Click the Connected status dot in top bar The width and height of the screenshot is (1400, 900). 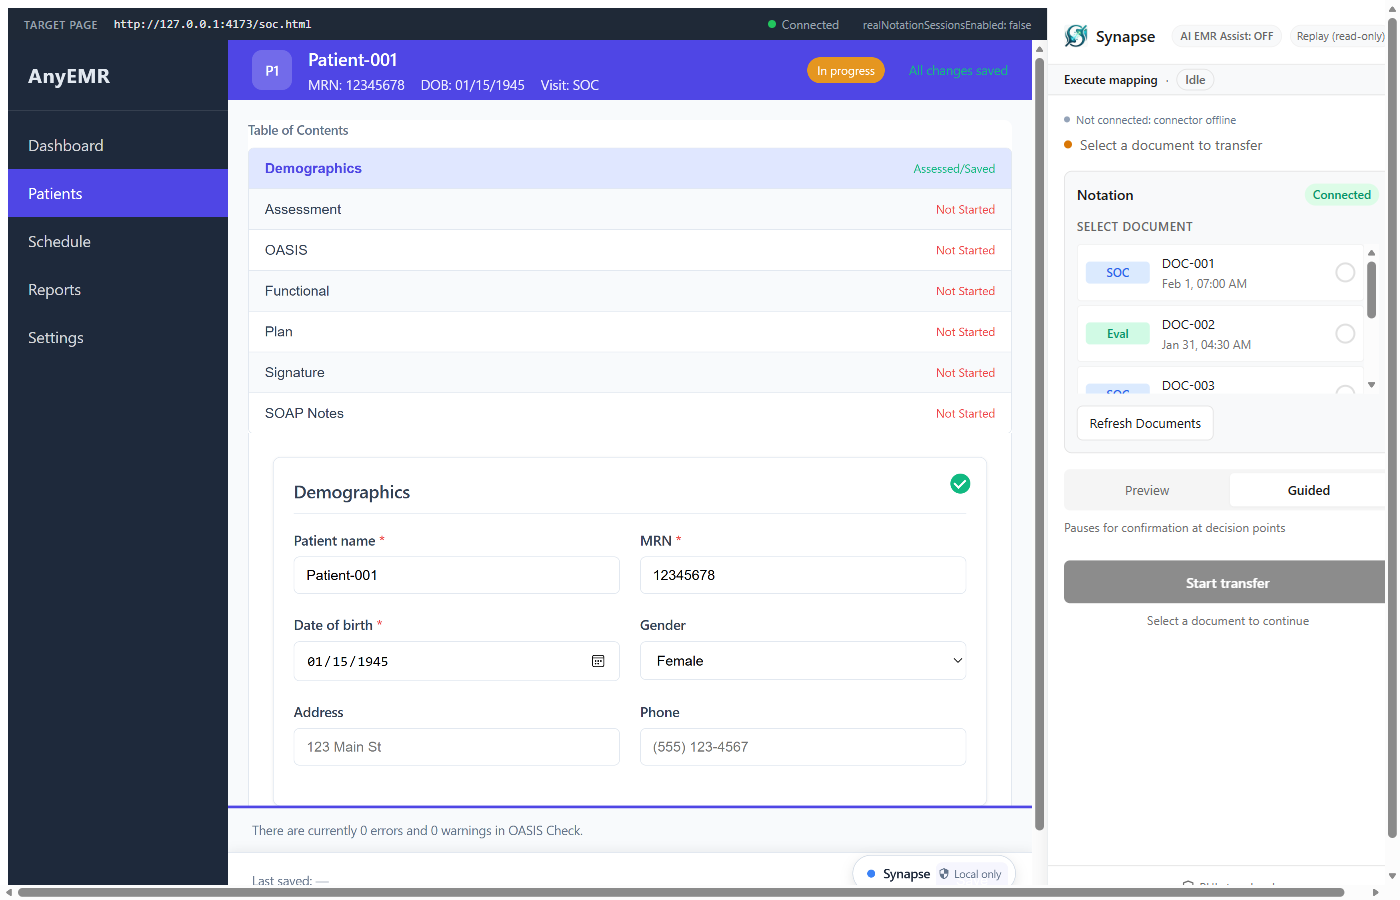pos(770,25)
